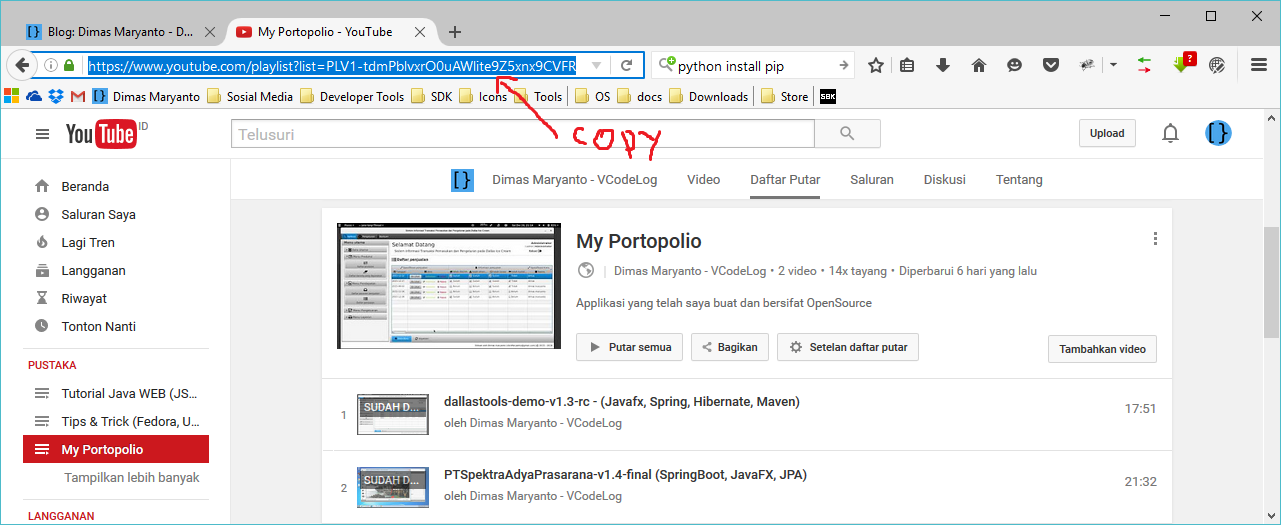Open the green download manager extension icon
This screenshot has height=525, width=1281.
[1182, 64]
